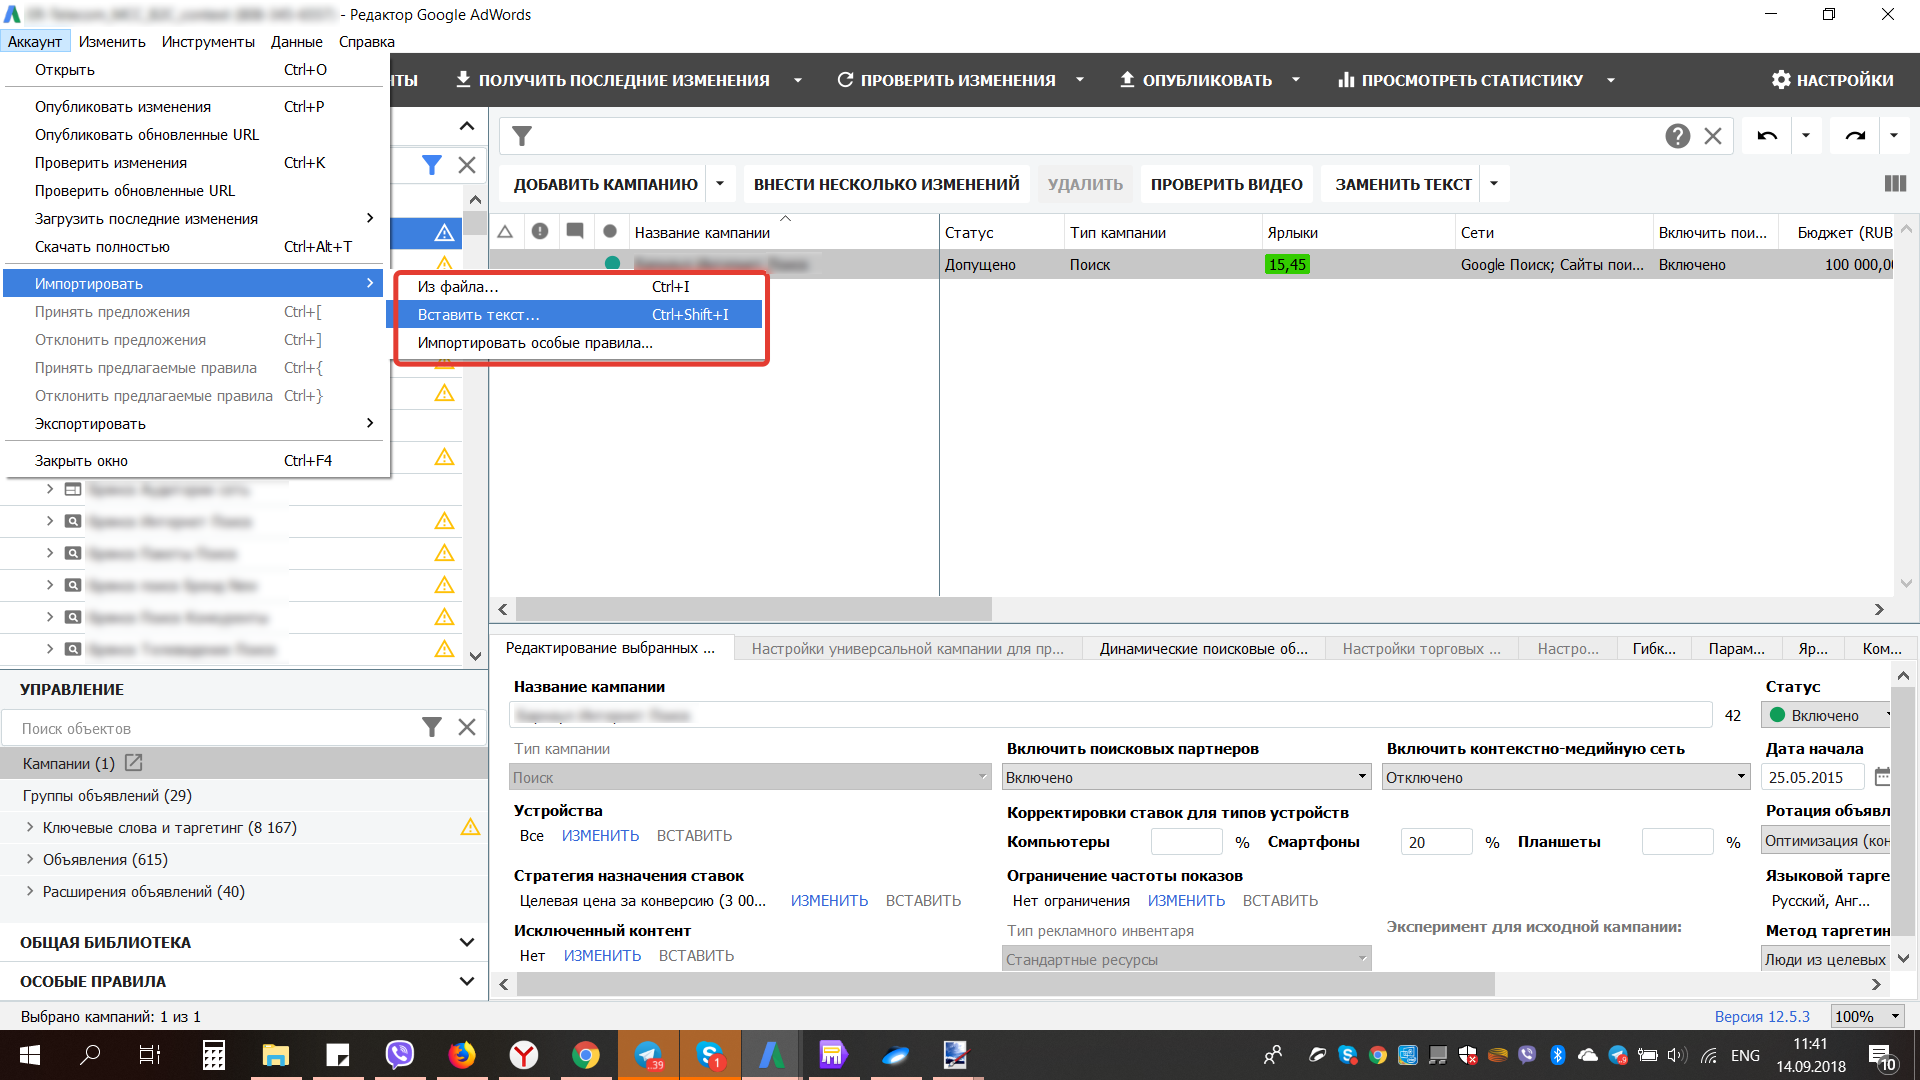The height and width of the screenshot is (1080, 1920).
Task: Click the Смартфоны bid adjustment field
Action: click(x=1436, y=842)
